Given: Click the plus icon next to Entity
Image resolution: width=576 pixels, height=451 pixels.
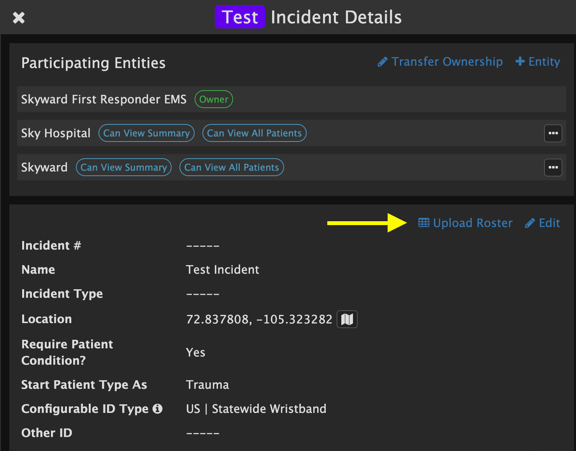Looking at the screenshot, I should 520,61.
